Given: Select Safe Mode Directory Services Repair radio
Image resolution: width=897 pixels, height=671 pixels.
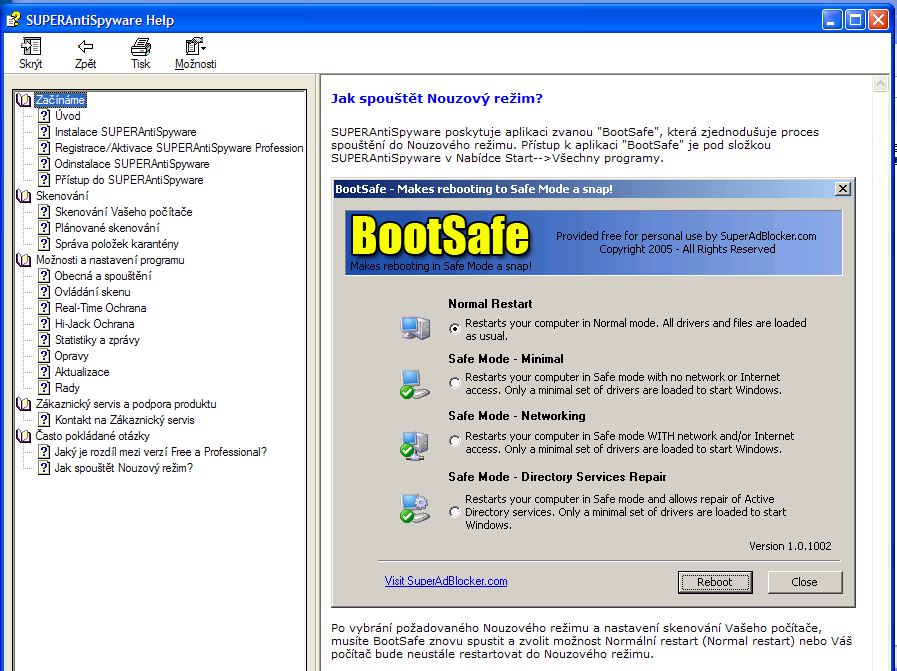Looking at the screenshot, I should (x=455, y=512).
